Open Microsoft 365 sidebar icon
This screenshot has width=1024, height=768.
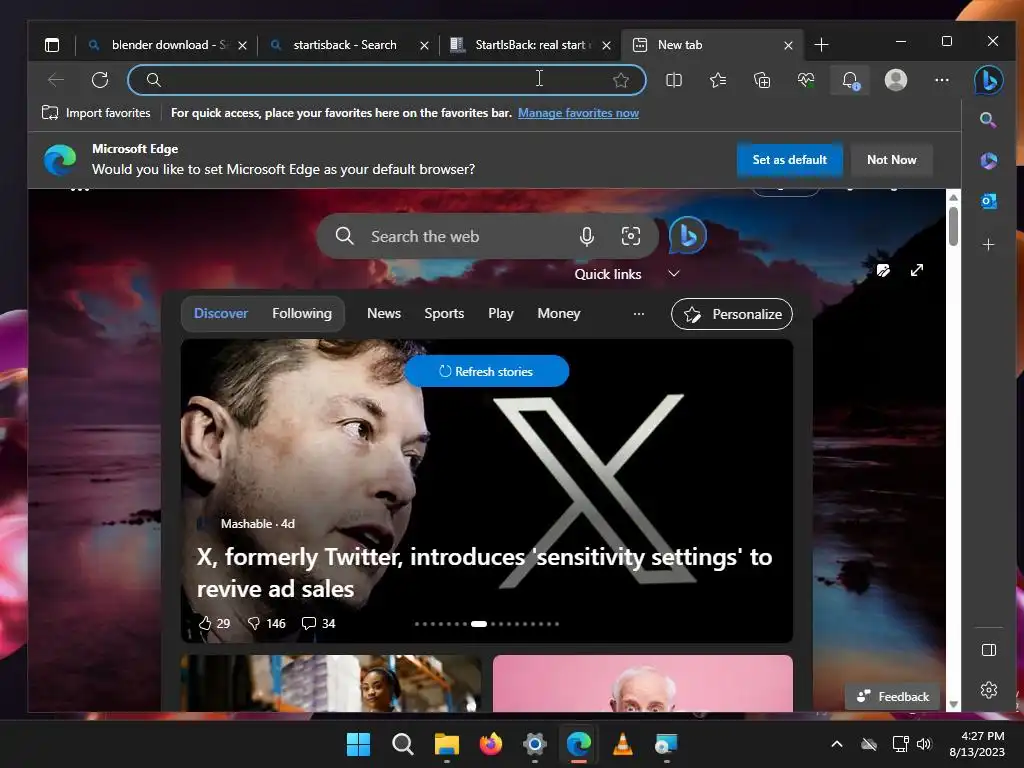tap(988, 161)
